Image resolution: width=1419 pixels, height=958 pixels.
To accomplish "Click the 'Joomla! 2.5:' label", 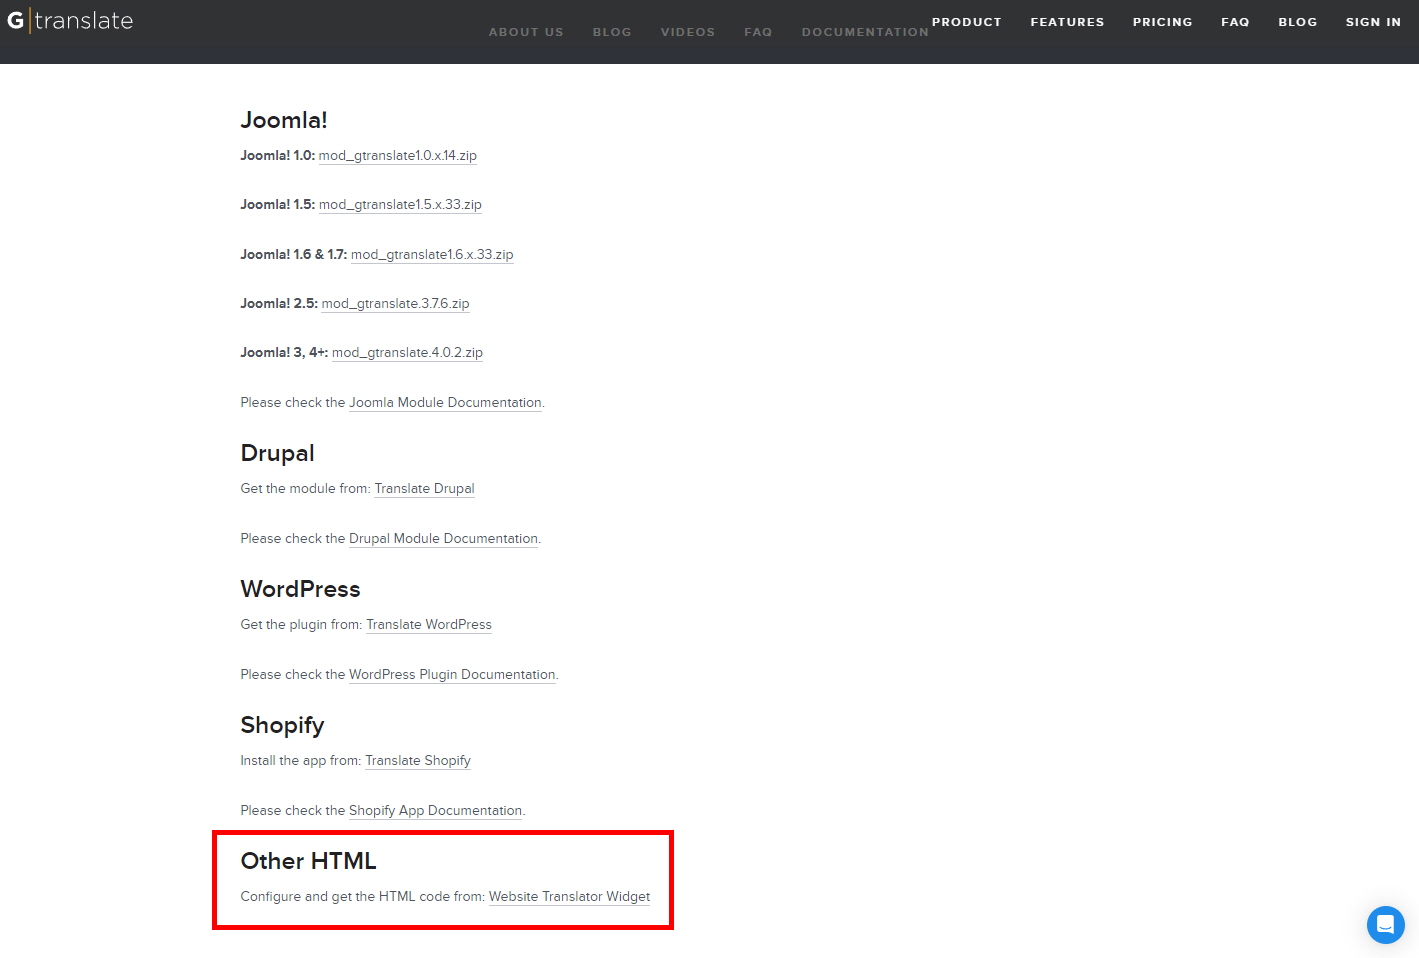I will (x=279, y=304).
